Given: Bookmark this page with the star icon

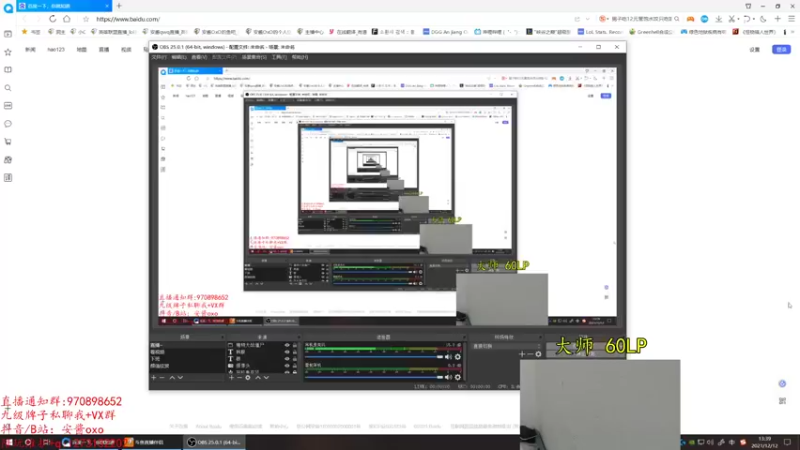Looking at the screenshot, I should tap(86, 19).
